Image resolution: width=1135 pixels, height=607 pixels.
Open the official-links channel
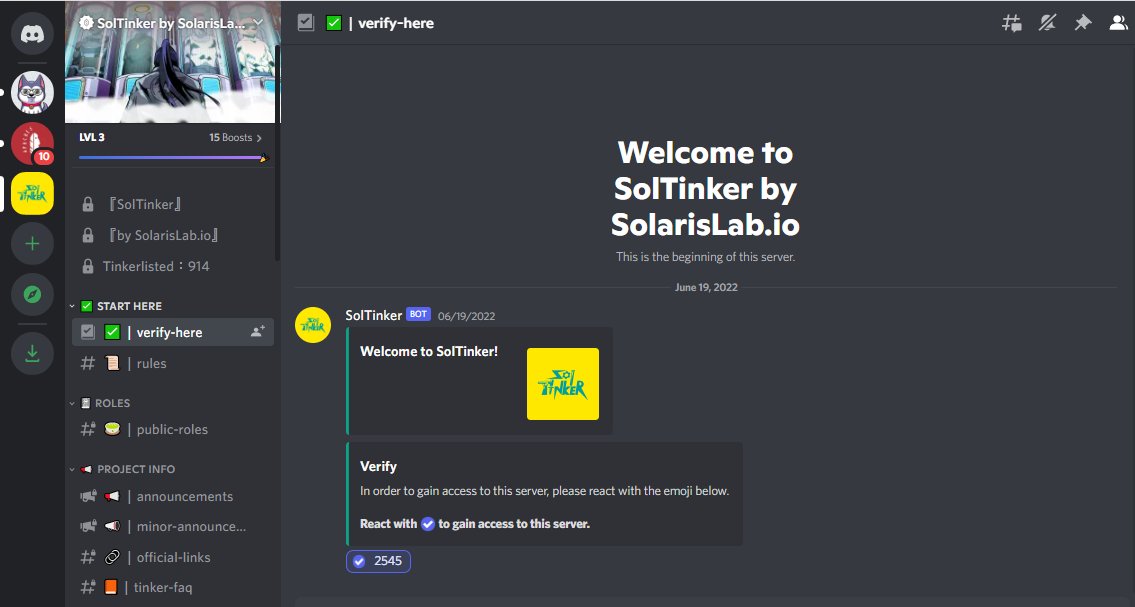172,557
